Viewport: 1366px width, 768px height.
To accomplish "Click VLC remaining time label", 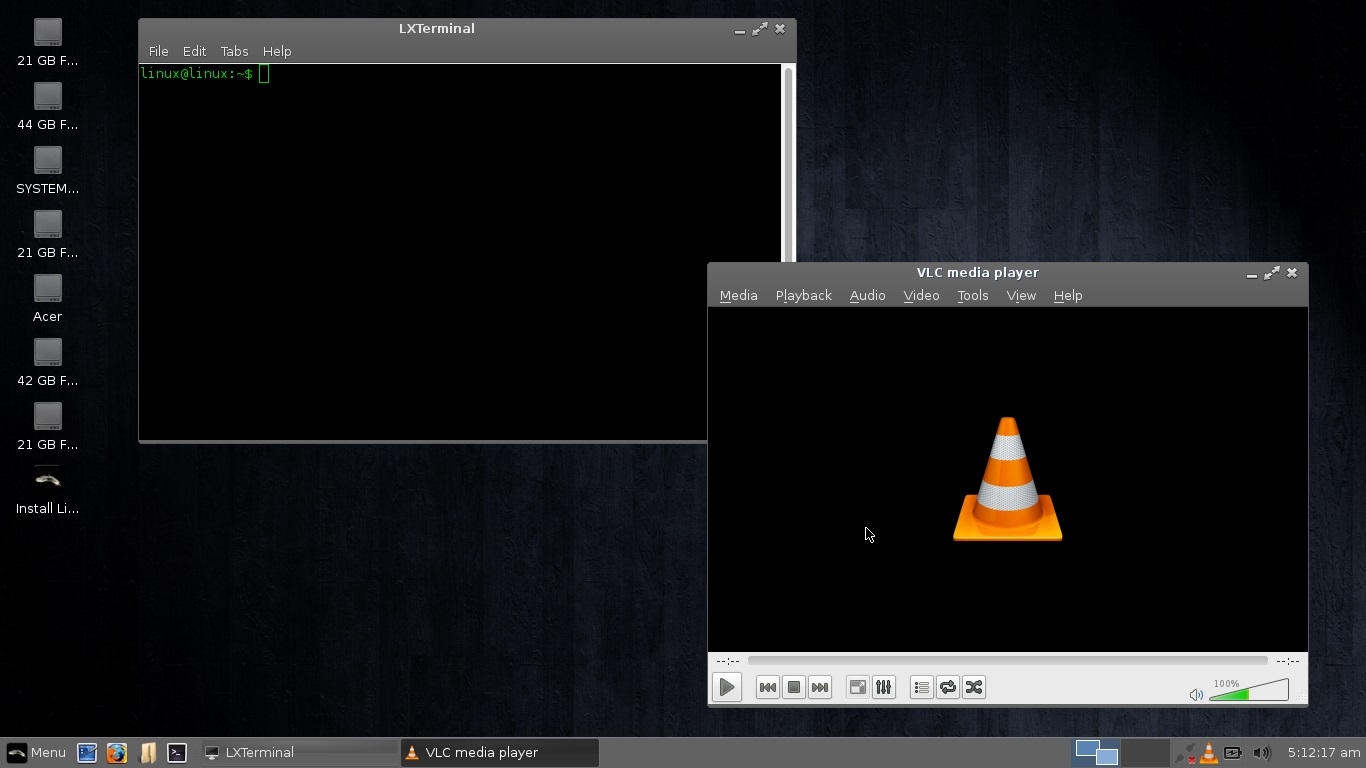I will click(x=1288, y=661).
